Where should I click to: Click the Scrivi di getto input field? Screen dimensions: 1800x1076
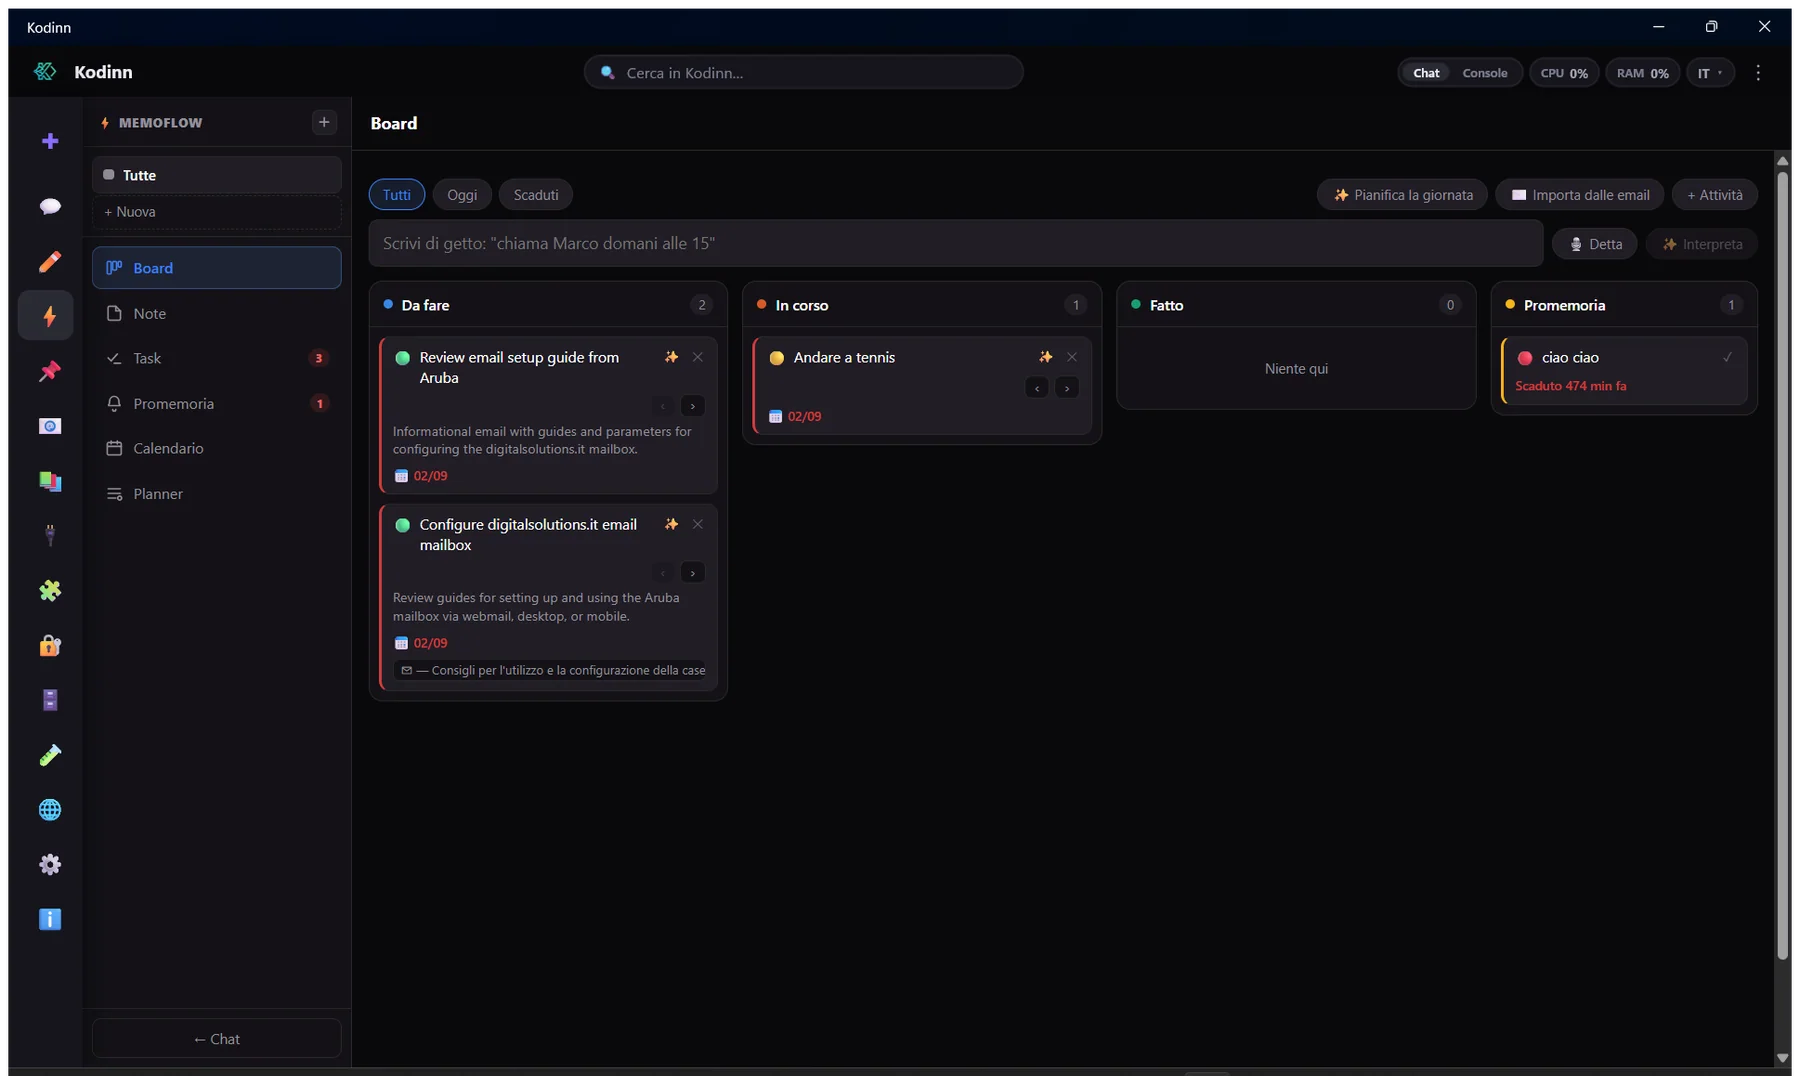[956, 243]
